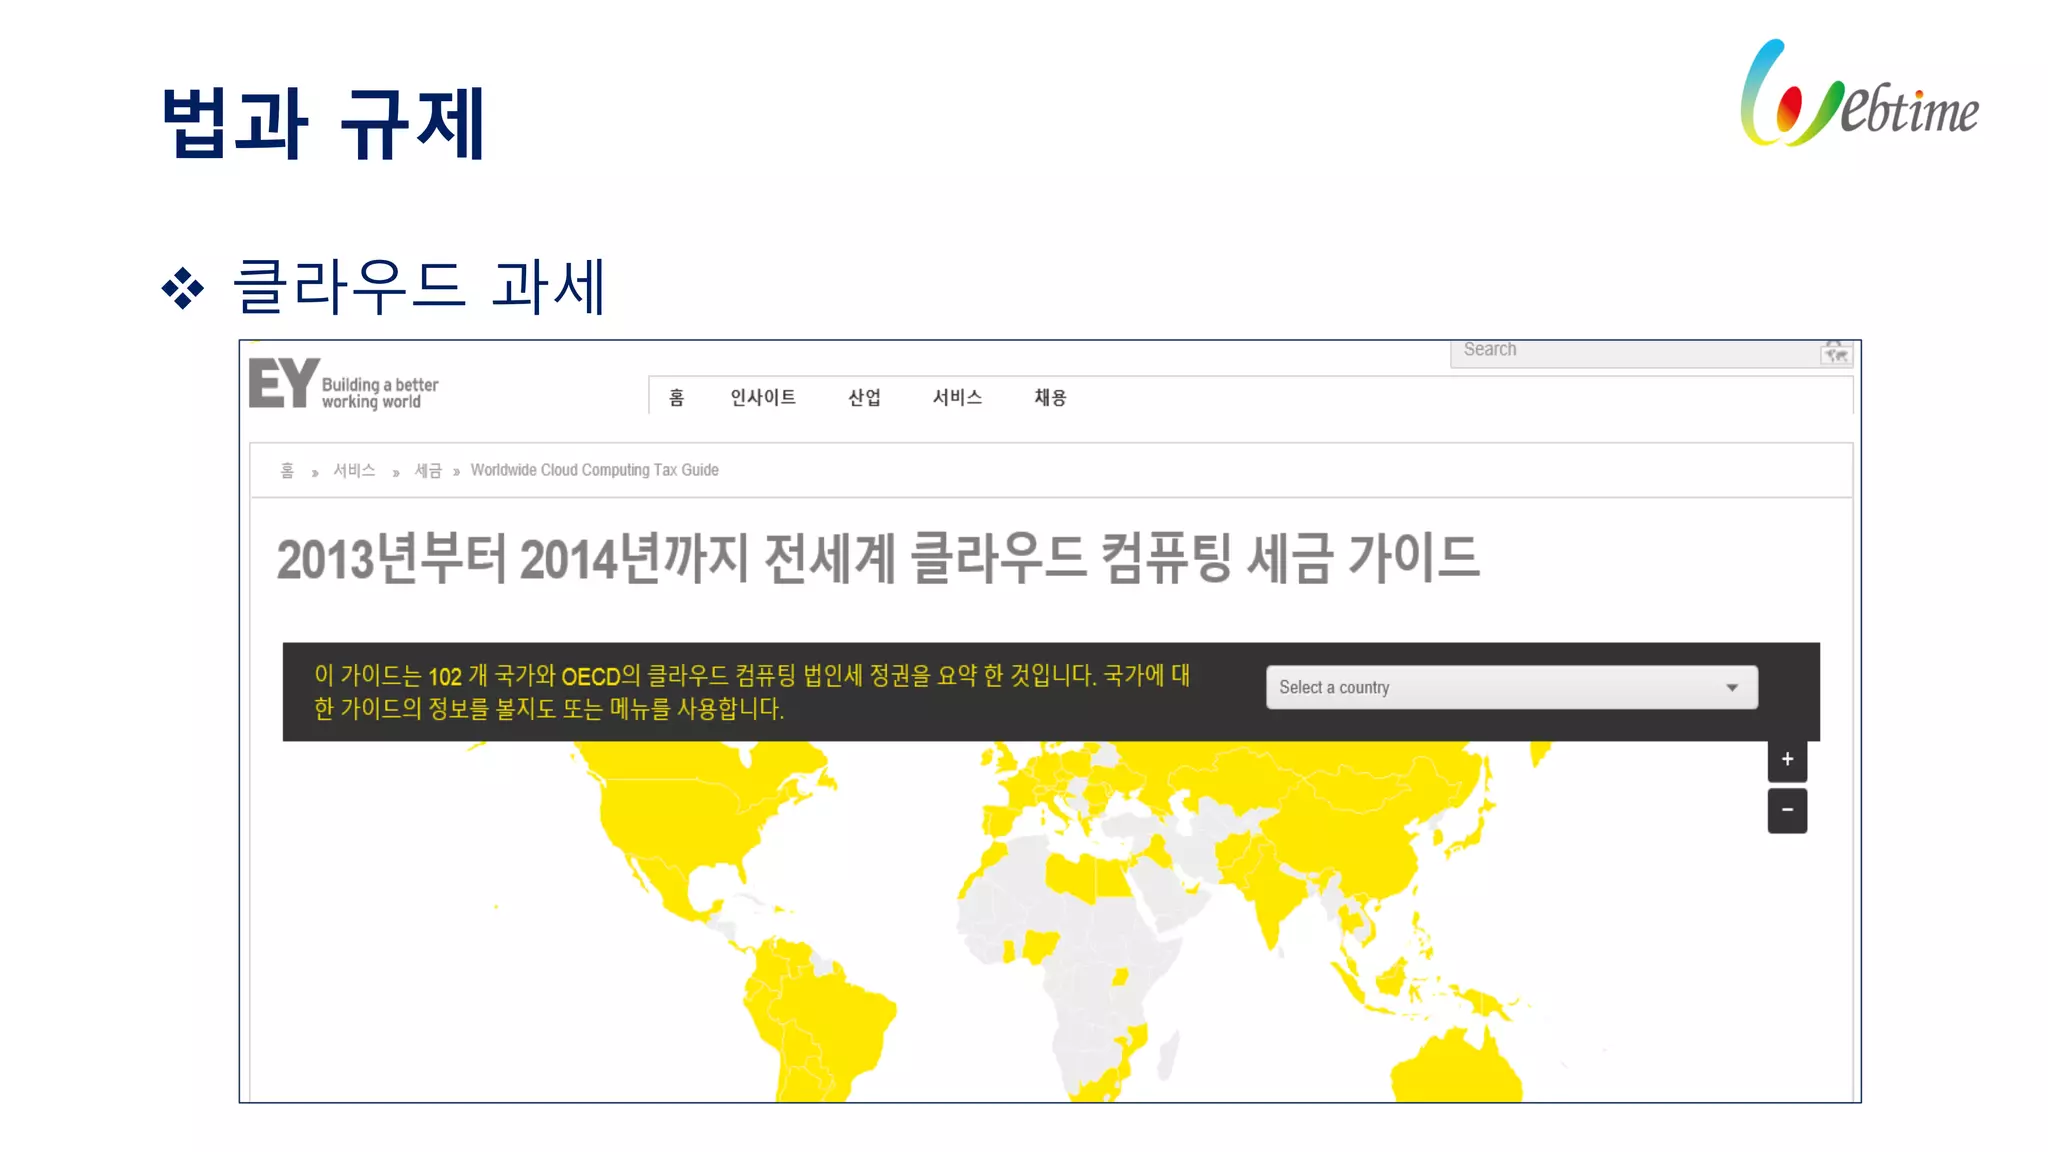
Task: Open the 채용 menu item
Action: [x=1050, y=397]
